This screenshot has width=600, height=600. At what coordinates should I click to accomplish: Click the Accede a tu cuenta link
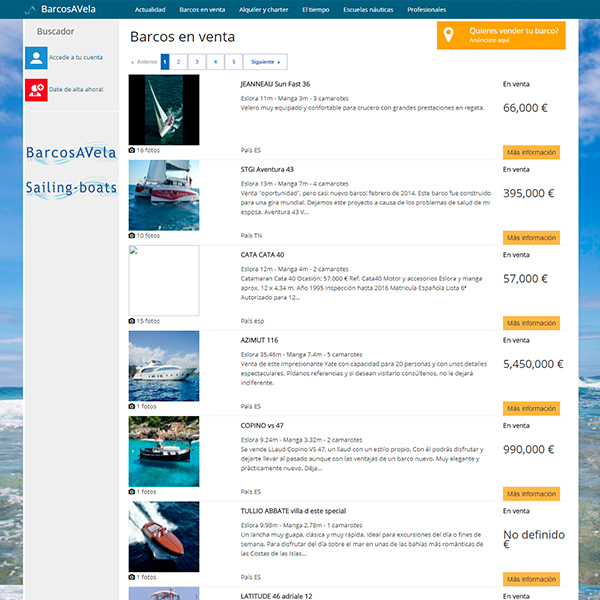pos(76,57)
